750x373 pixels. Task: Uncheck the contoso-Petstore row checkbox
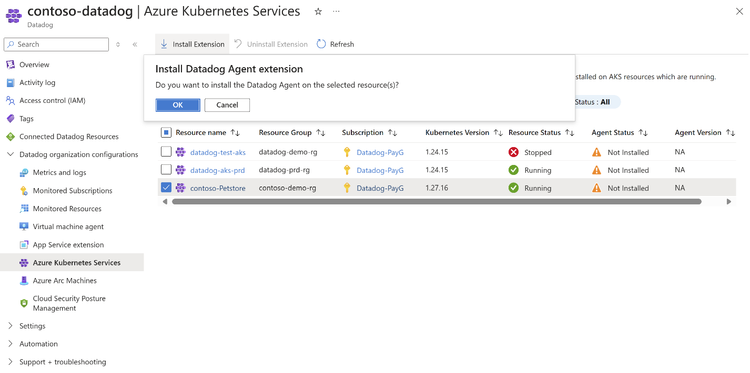166,188
